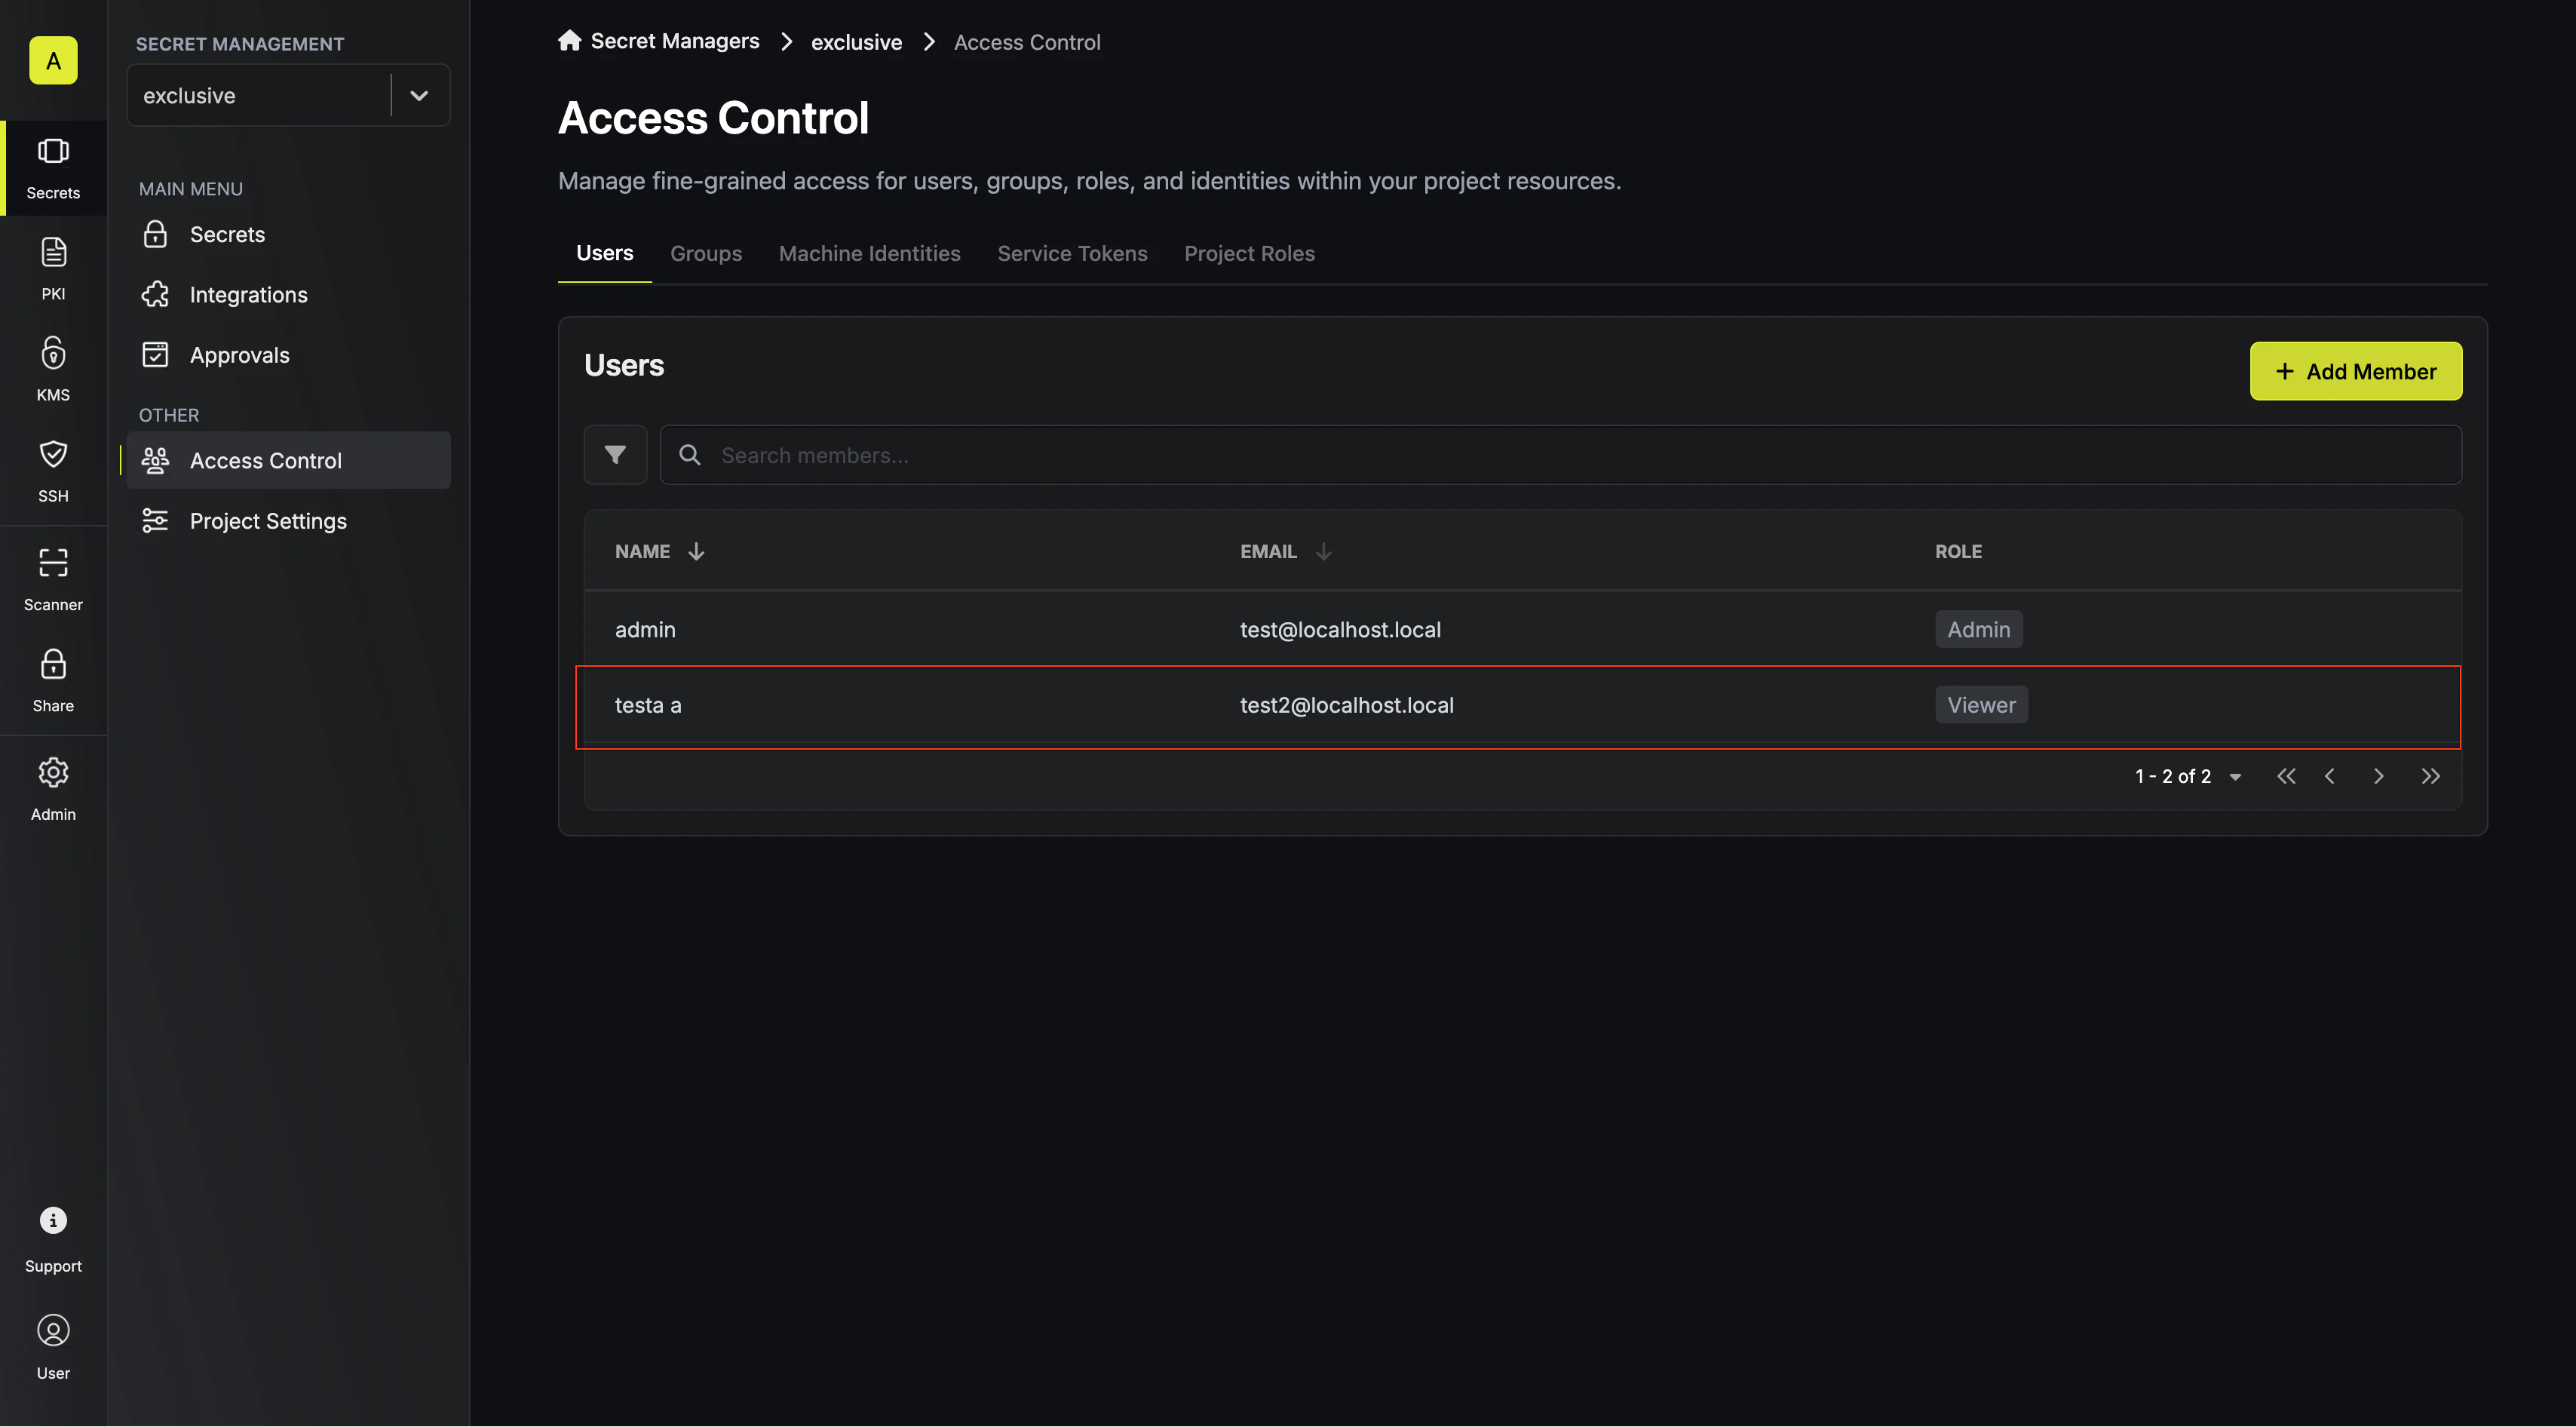Open the KMS section icon
The width and height of the screenshot is (2576, 1427).
click(x=53, y=369)
